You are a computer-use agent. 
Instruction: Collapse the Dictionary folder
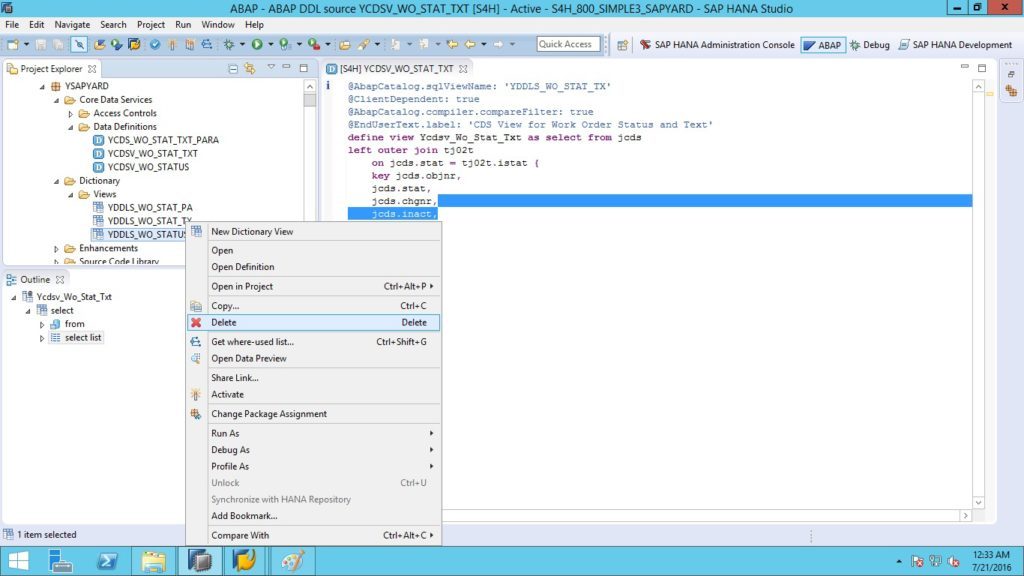(57, 181)
